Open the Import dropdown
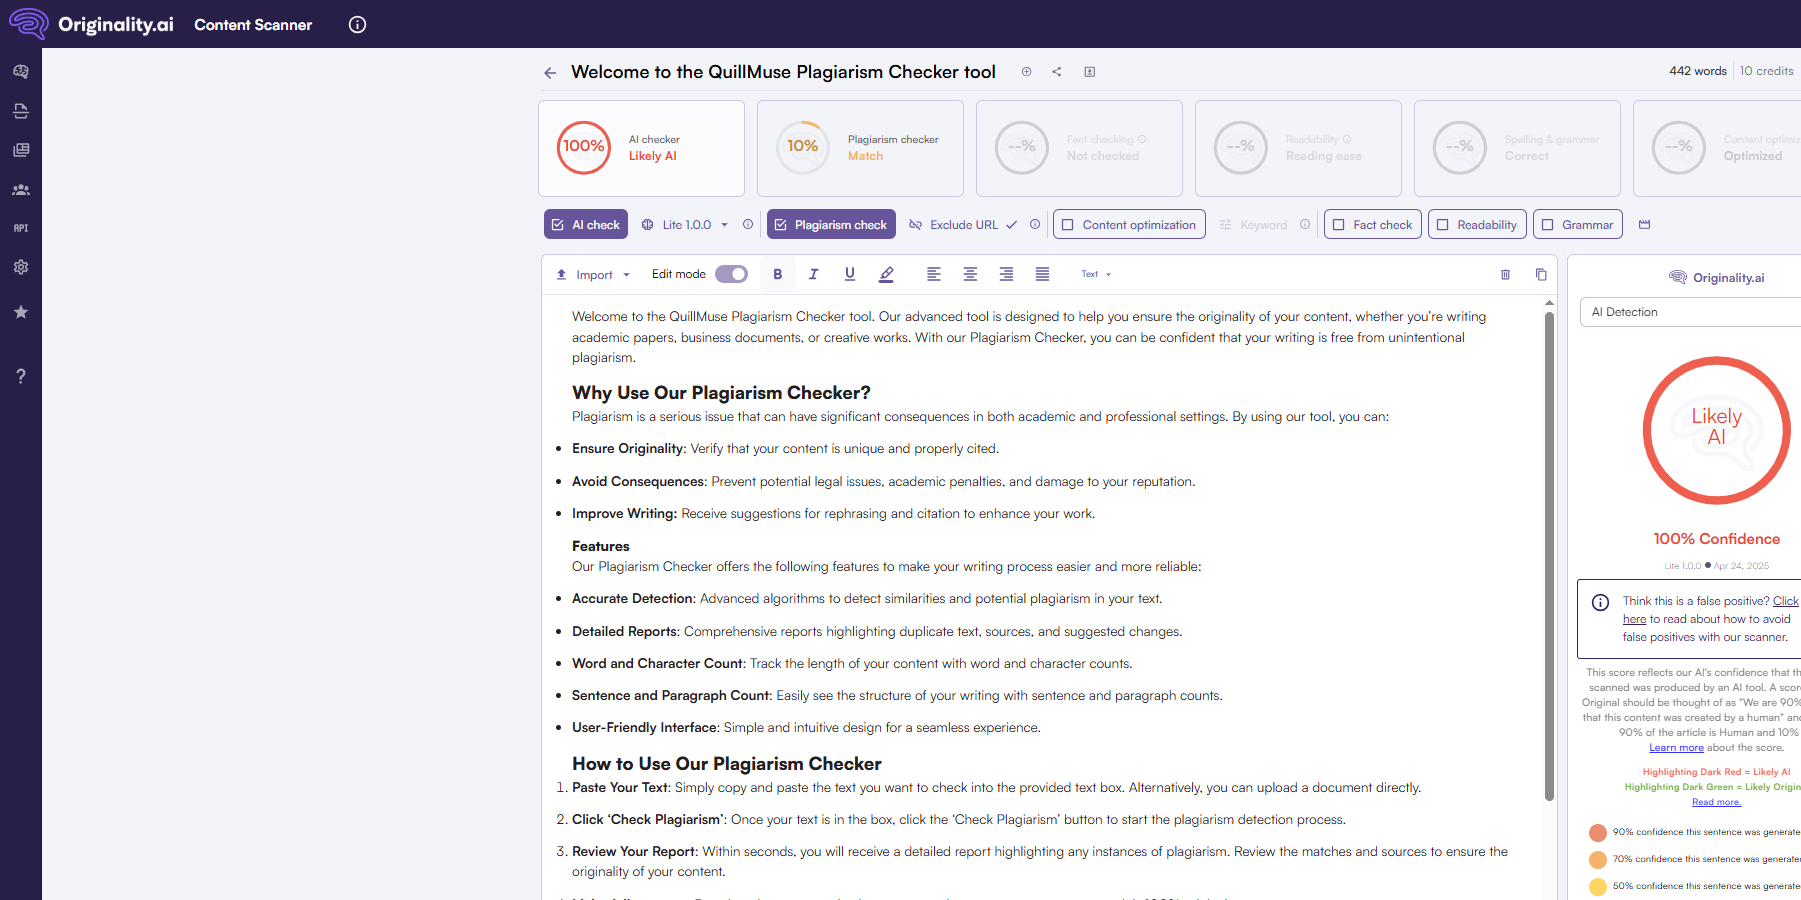Viewport: 1801px width, 900px height. click(594, 275)
